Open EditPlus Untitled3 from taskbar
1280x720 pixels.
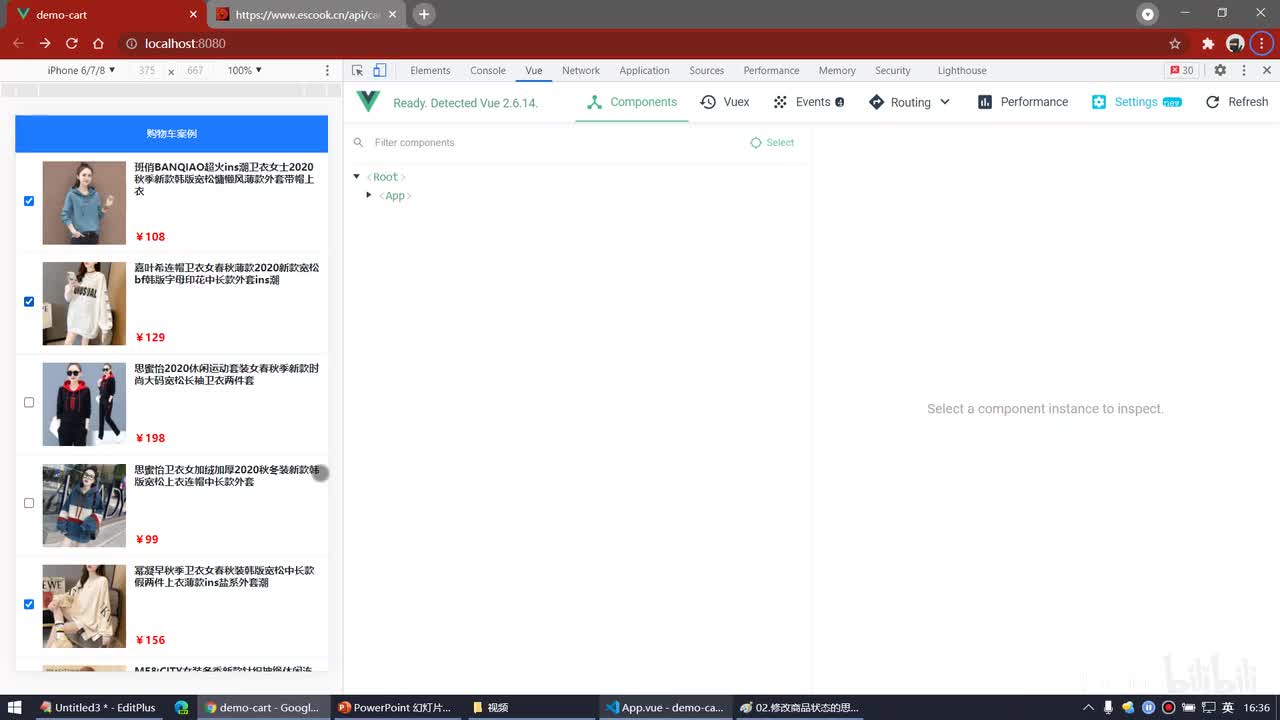(98, 707)
